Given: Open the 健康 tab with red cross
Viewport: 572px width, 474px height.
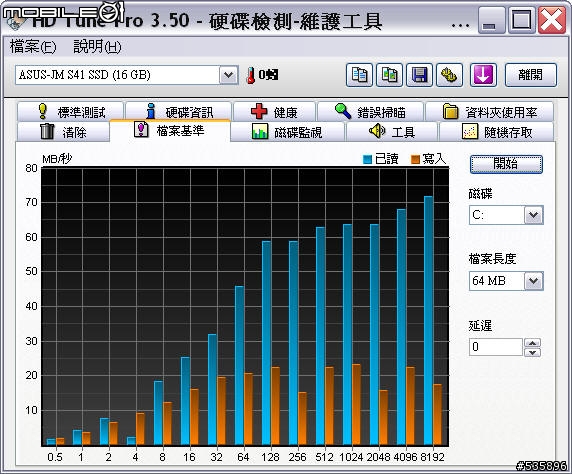Looking at the screenshot, I should [x=274, y=112].
